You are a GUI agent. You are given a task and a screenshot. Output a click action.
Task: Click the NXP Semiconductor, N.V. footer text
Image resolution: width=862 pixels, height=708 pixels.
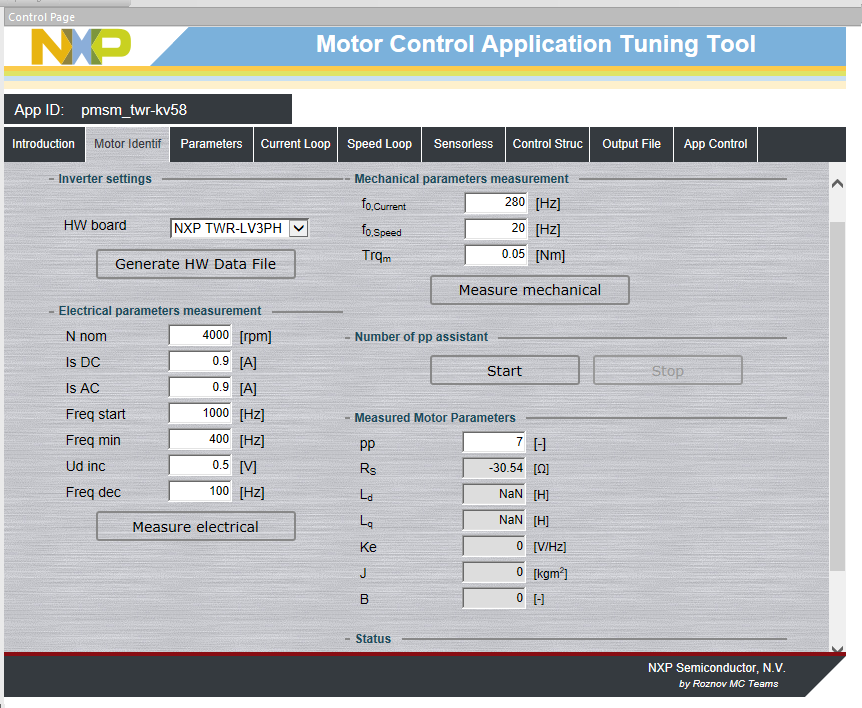[x=716, y=668]
